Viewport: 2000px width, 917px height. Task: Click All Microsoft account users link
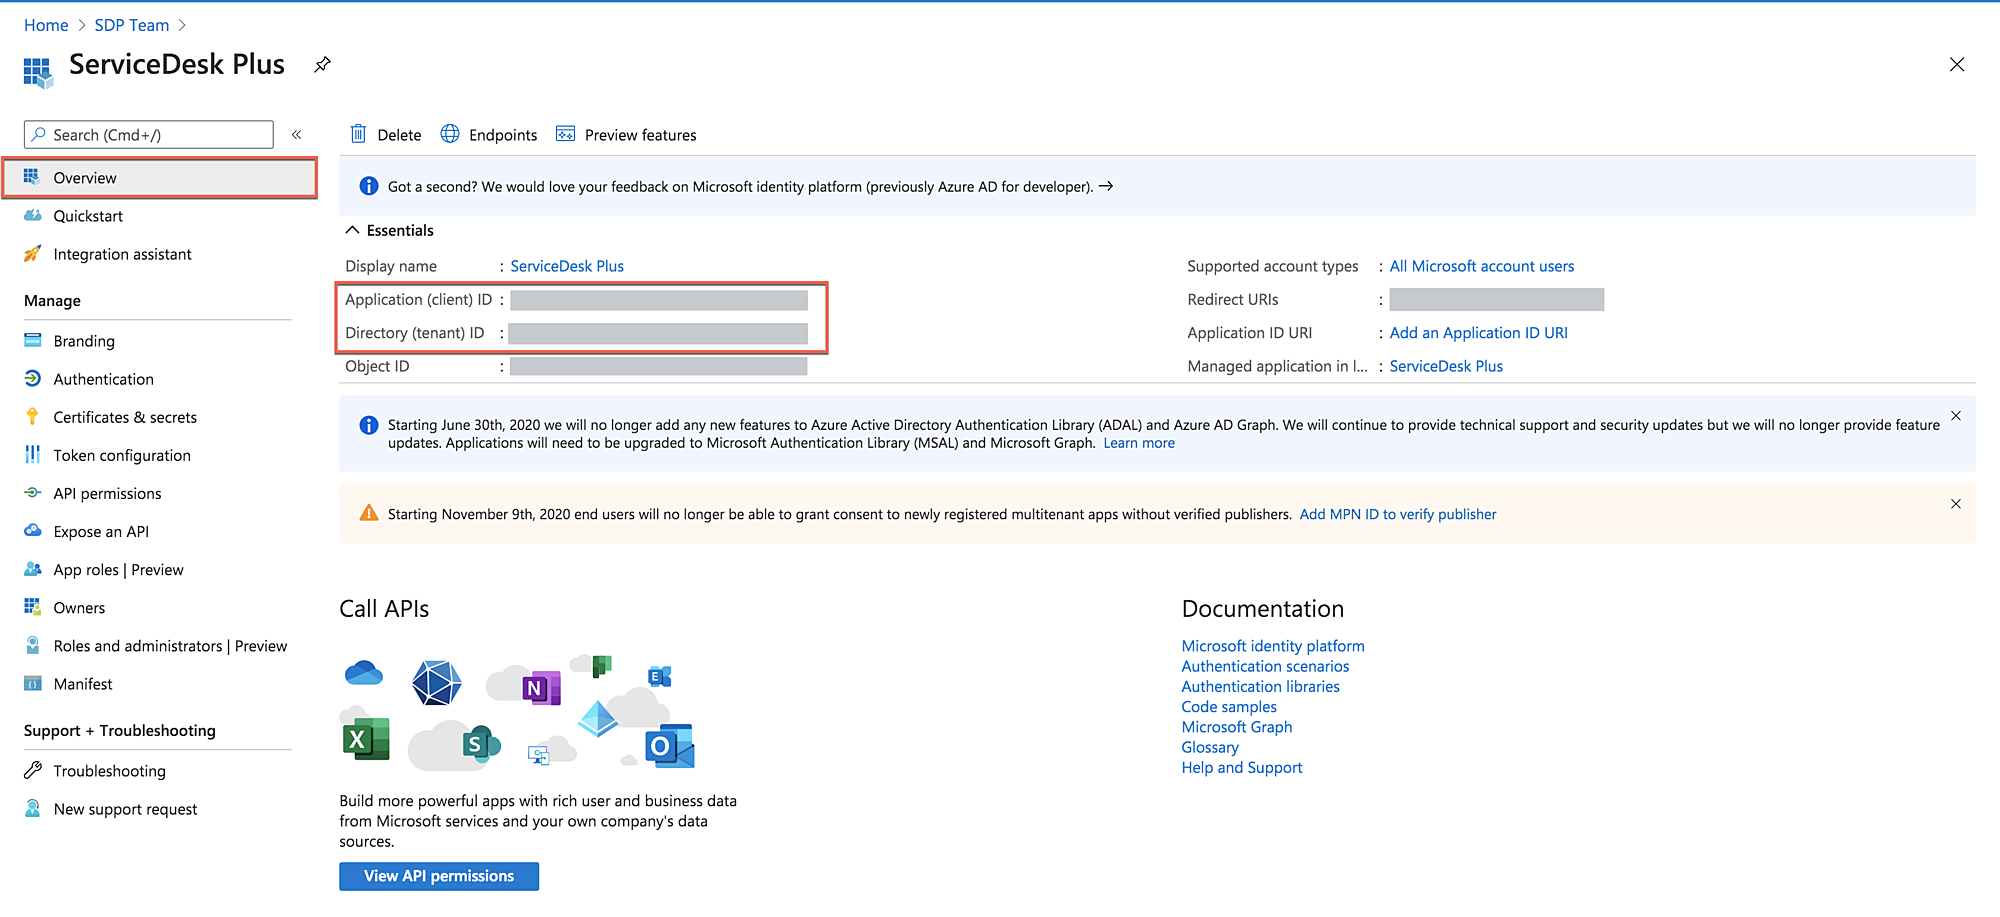(1482, 266)
